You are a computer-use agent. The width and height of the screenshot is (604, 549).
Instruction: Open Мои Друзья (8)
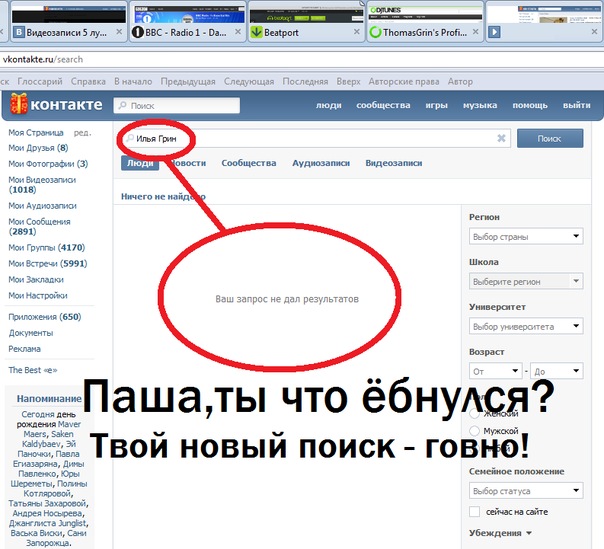[38, 148]
